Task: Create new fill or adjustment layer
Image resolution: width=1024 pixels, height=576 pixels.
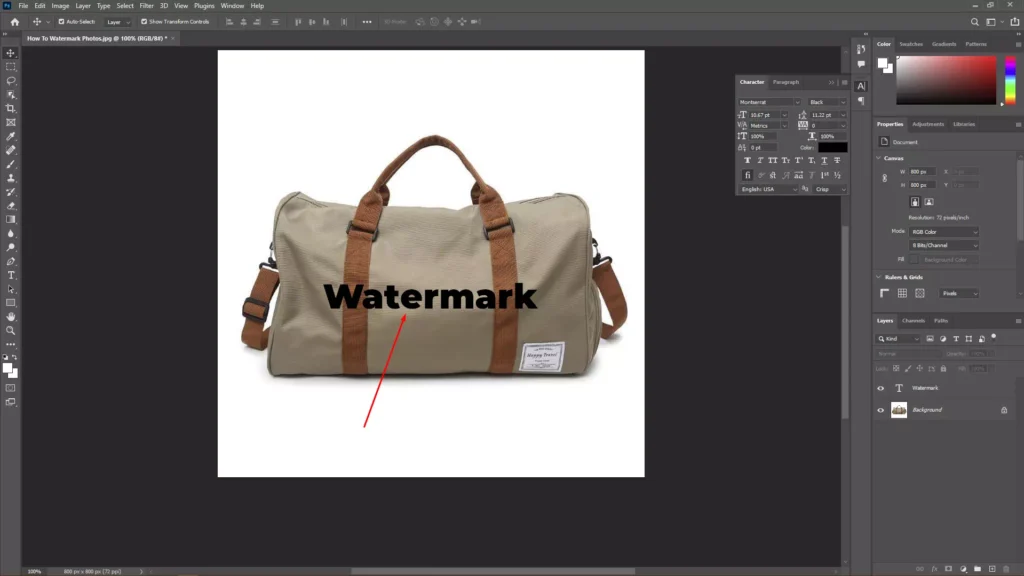Action: click(x=963, y=569)
